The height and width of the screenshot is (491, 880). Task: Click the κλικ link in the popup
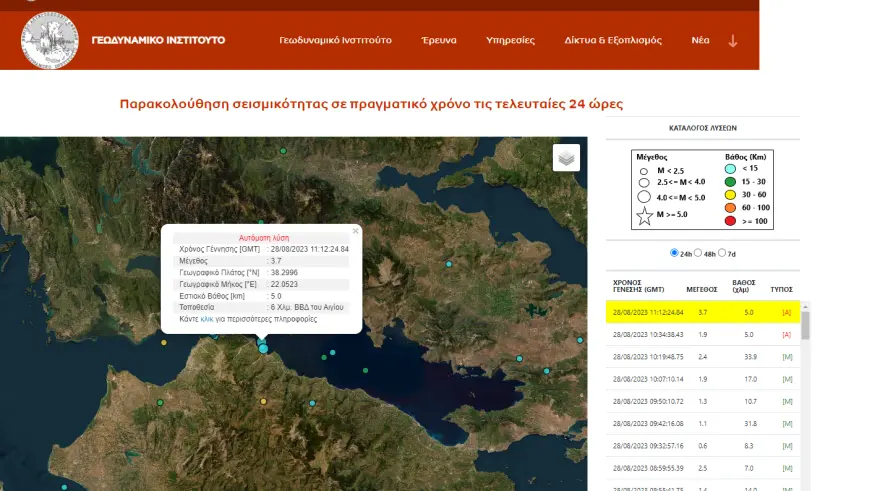[x=206, y=319]
